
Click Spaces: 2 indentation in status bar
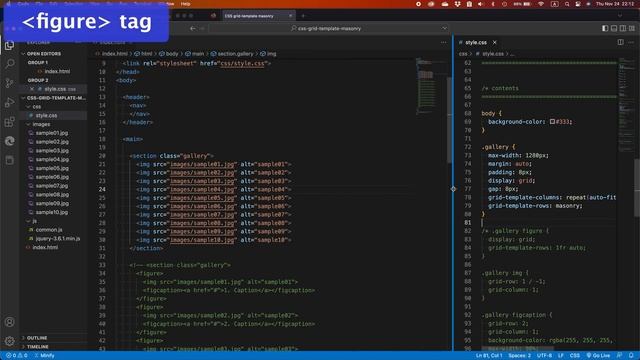coord(520,356)
